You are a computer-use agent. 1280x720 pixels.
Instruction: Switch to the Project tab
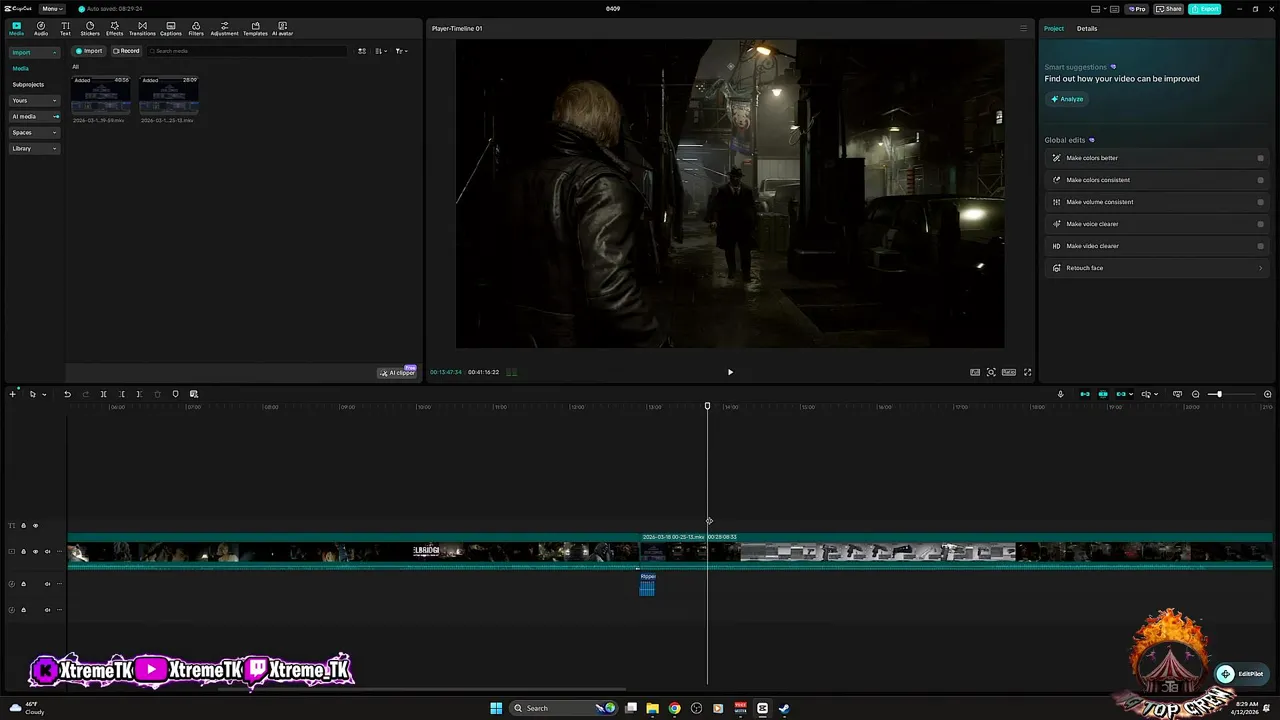click(x=1054, y=28)
